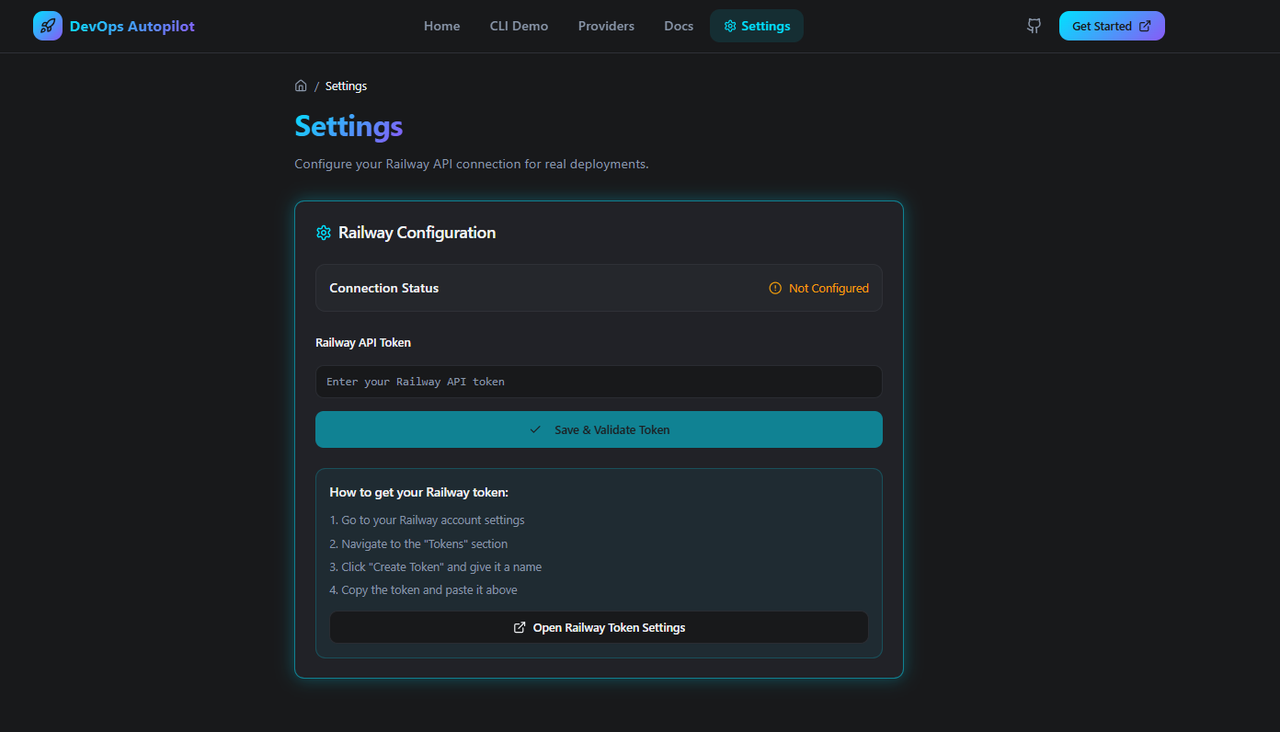Click the Railway API Token label
This screenshot has width=1280, height=732.
[x=363, y=342]
